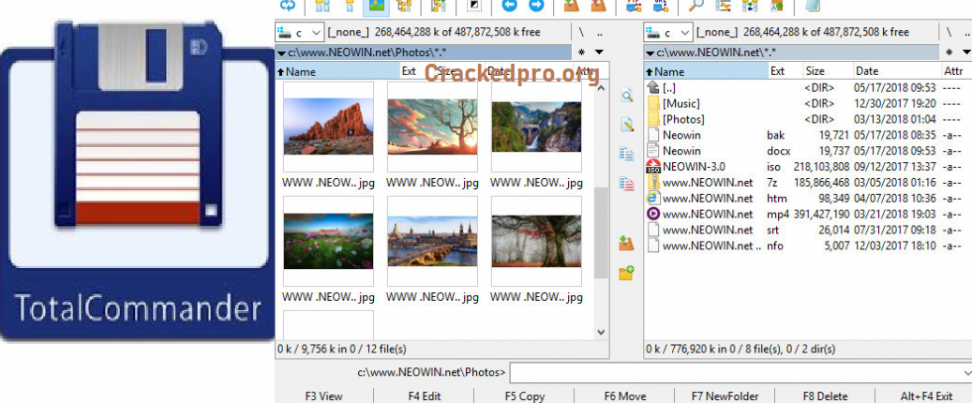Go back with the blue left arrow
This screenshot has height=403, width=972.
pyautogui.click(x=510, y=6)
